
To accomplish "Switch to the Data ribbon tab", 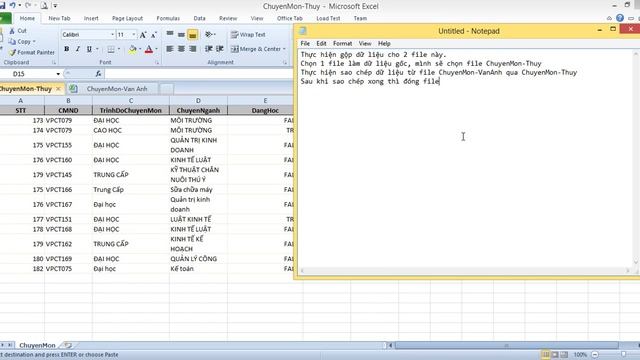I will 200,18.
